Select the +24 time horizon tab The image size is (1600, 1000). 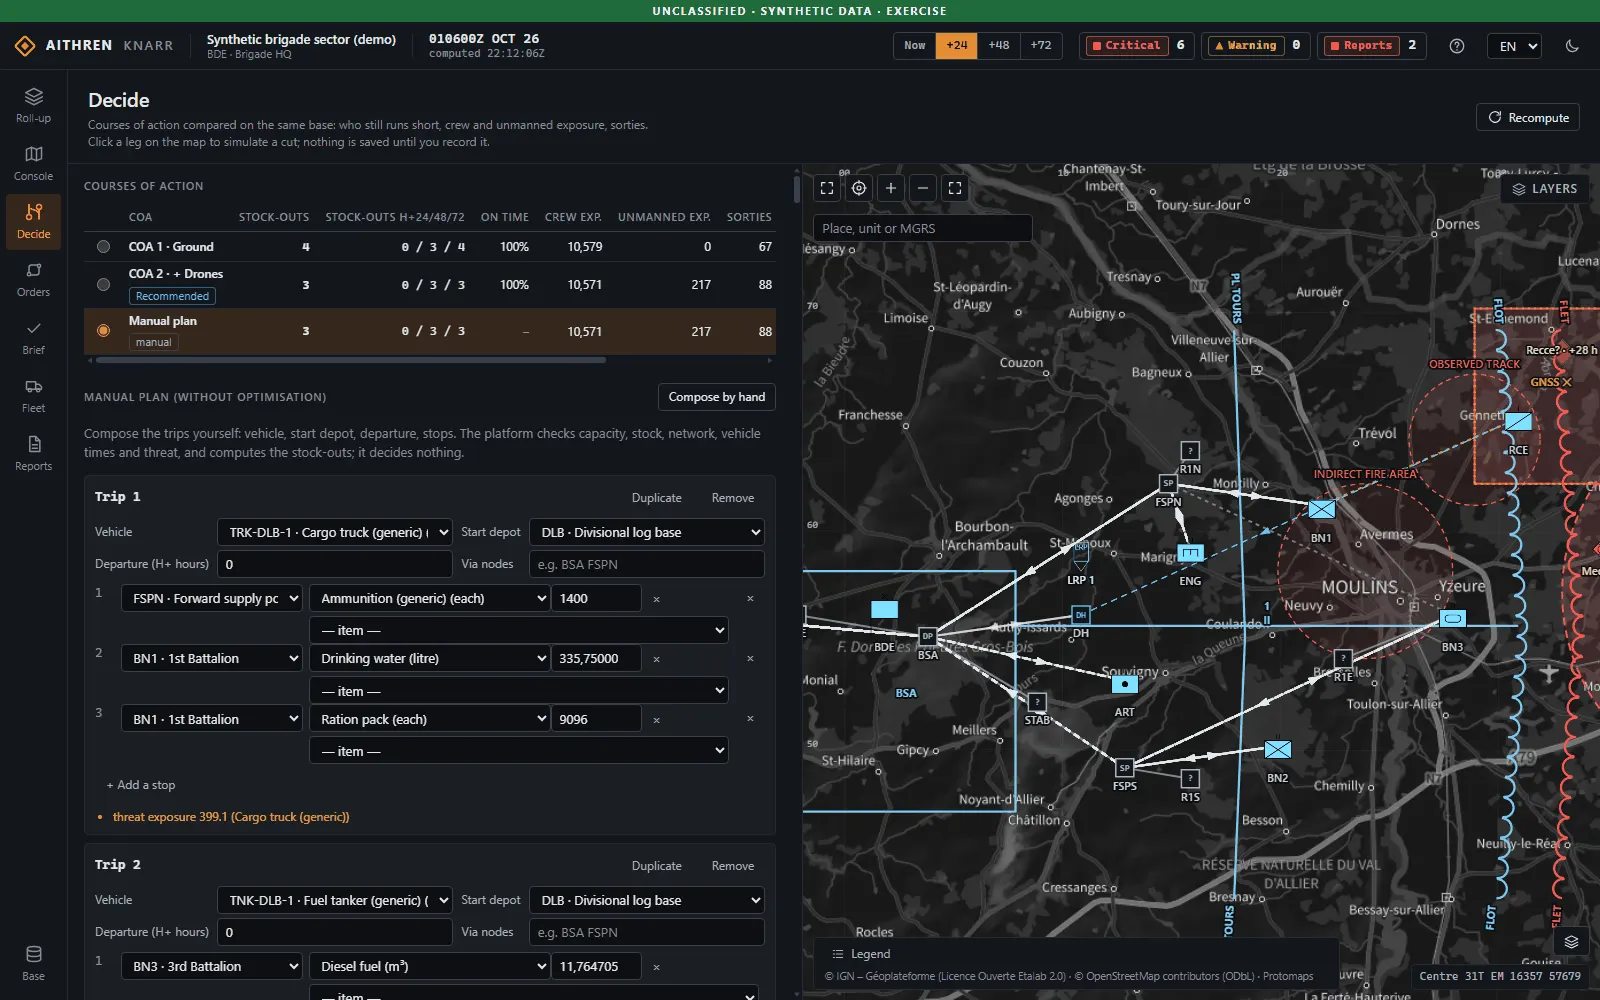pos(956,46)
